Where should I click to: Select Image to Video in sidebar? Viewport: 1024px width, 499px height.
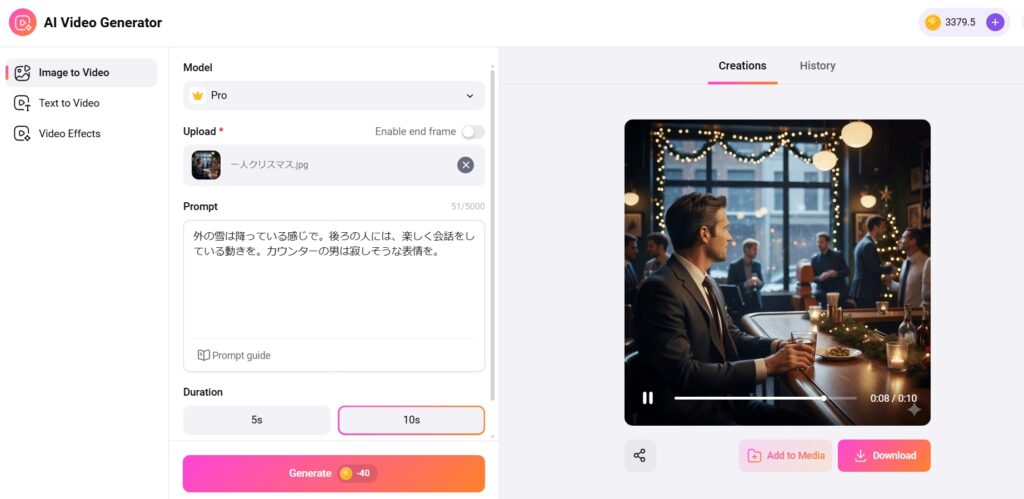(x=73, y=73)
